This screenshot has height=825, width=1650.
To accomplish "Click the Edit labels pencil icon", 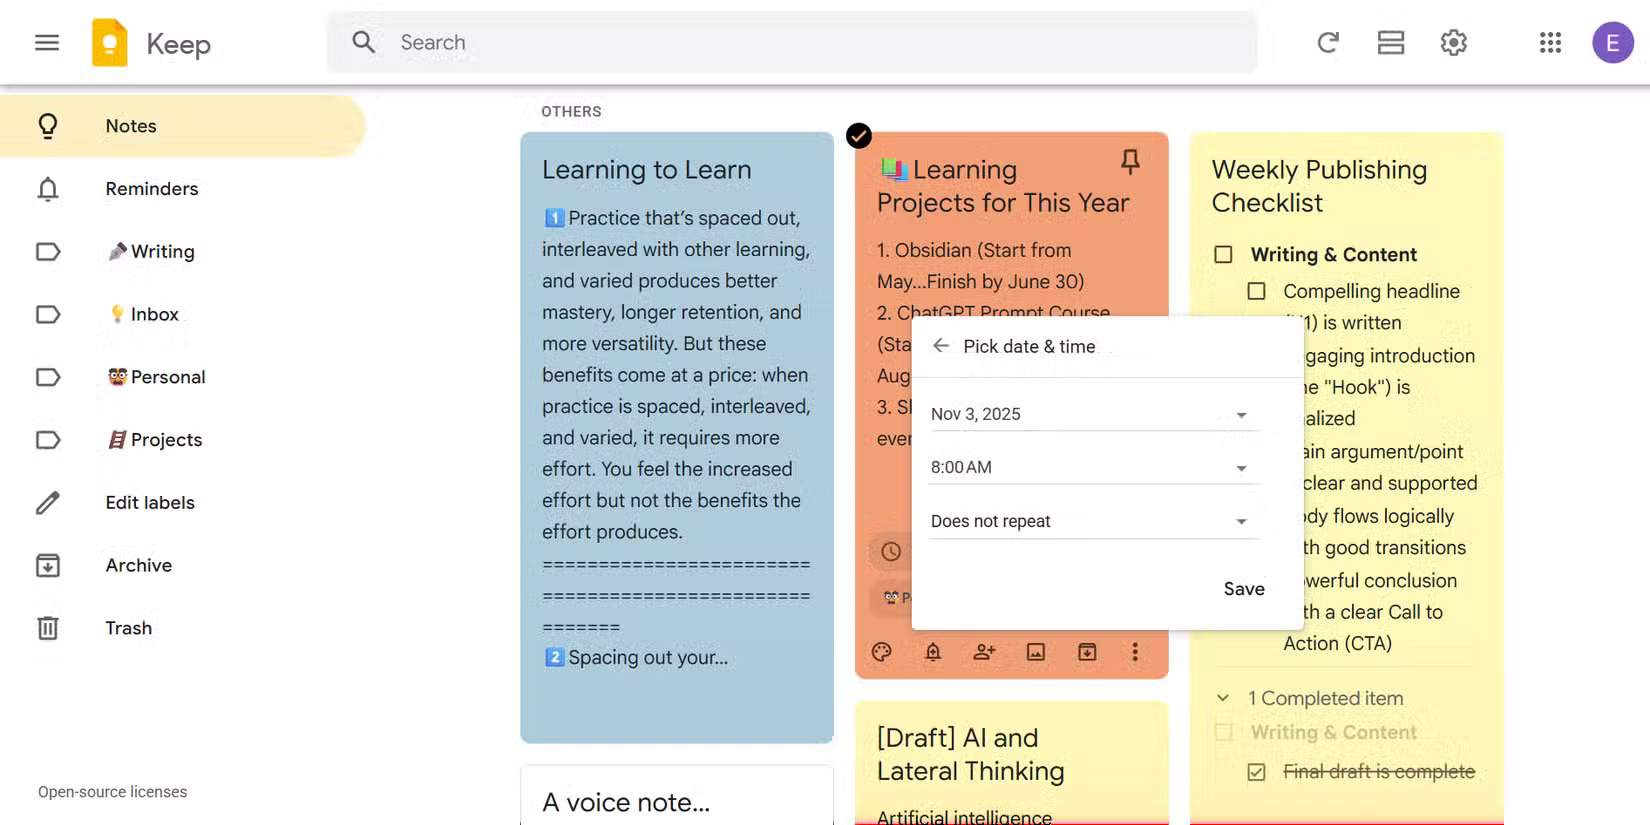I will (x=48, y=503).
